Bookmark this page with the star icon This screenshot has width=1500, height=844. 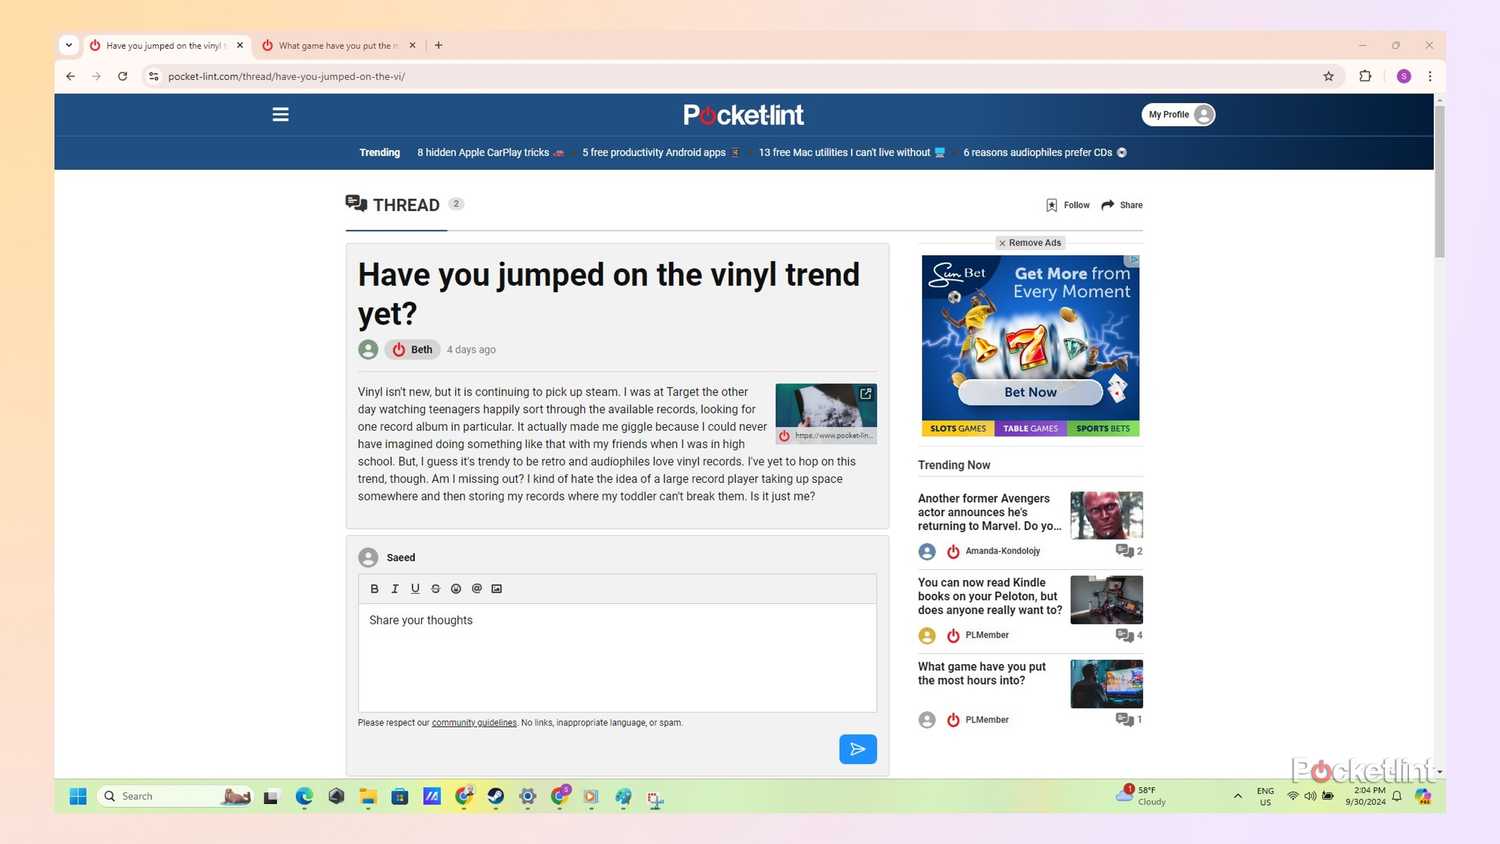(1329, 76)
